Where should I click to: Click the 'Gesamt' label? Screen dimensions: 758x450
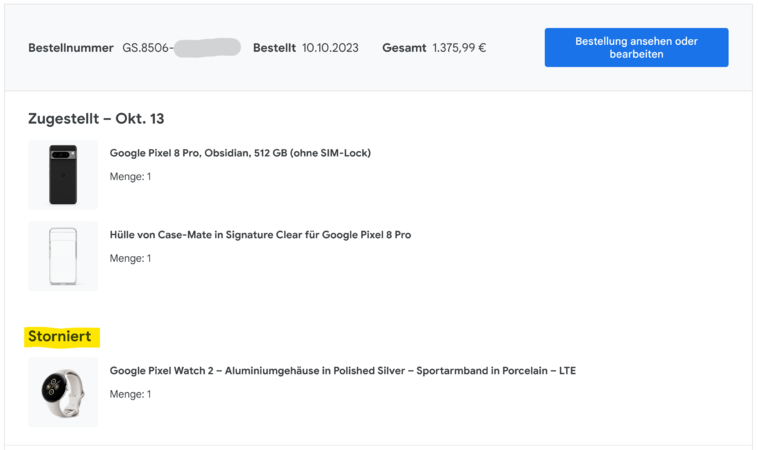(404, 48)
